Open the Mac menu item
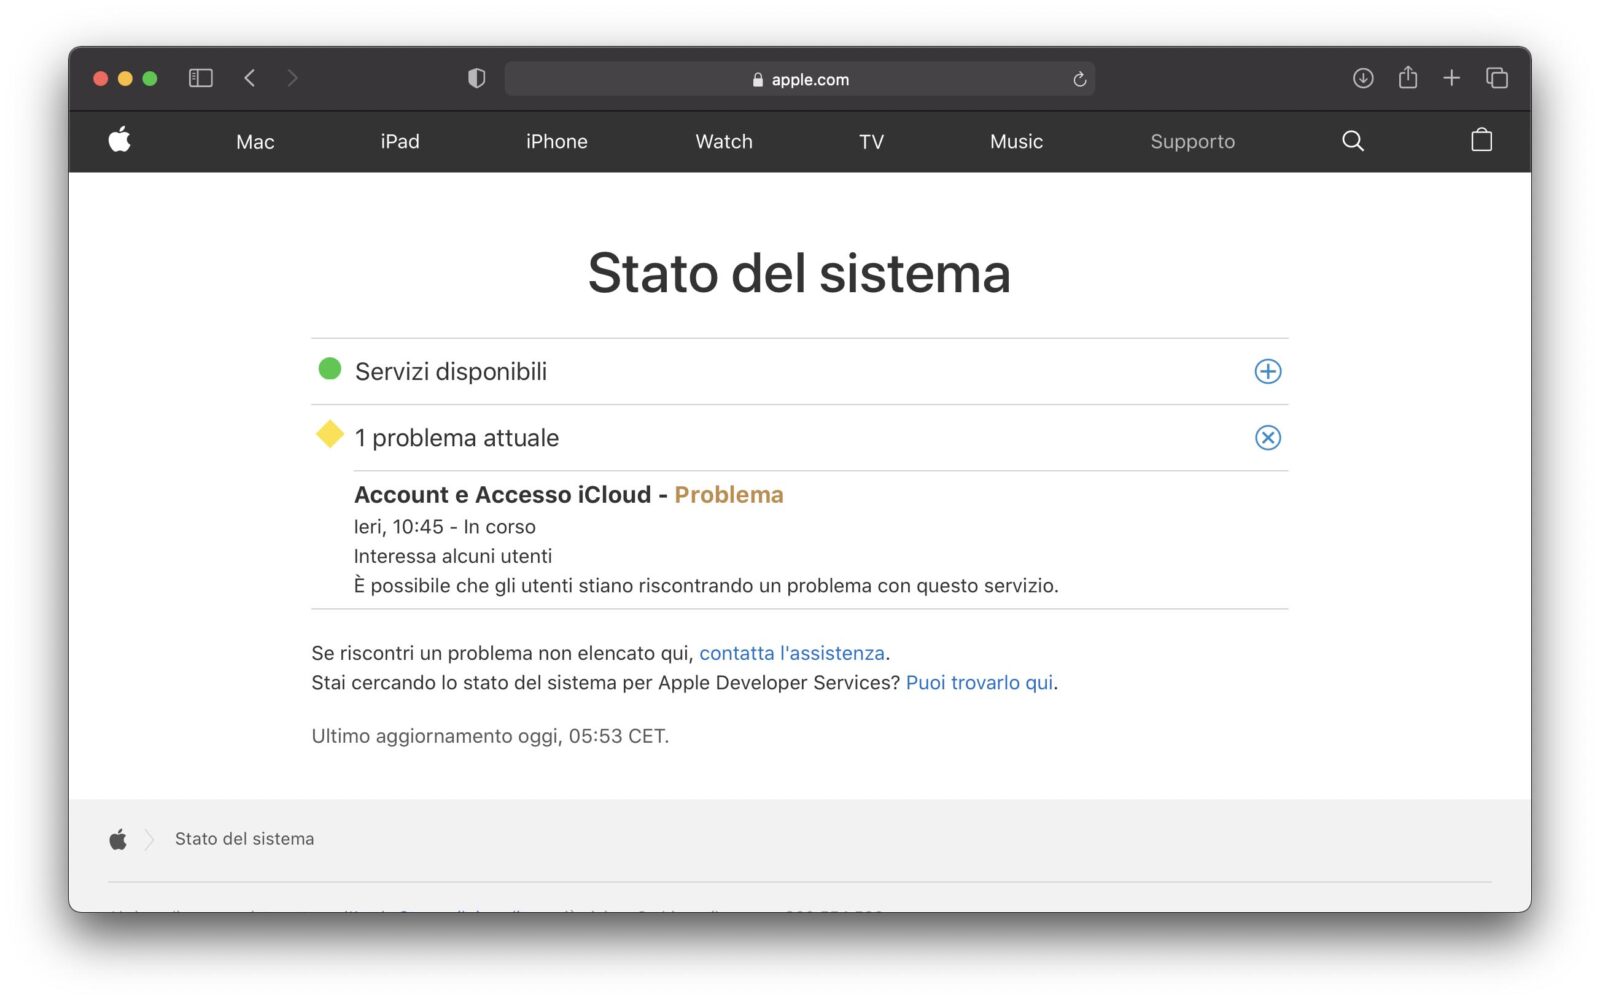1600x1003 pixels. pyautogui.click(x=255, y=142)
